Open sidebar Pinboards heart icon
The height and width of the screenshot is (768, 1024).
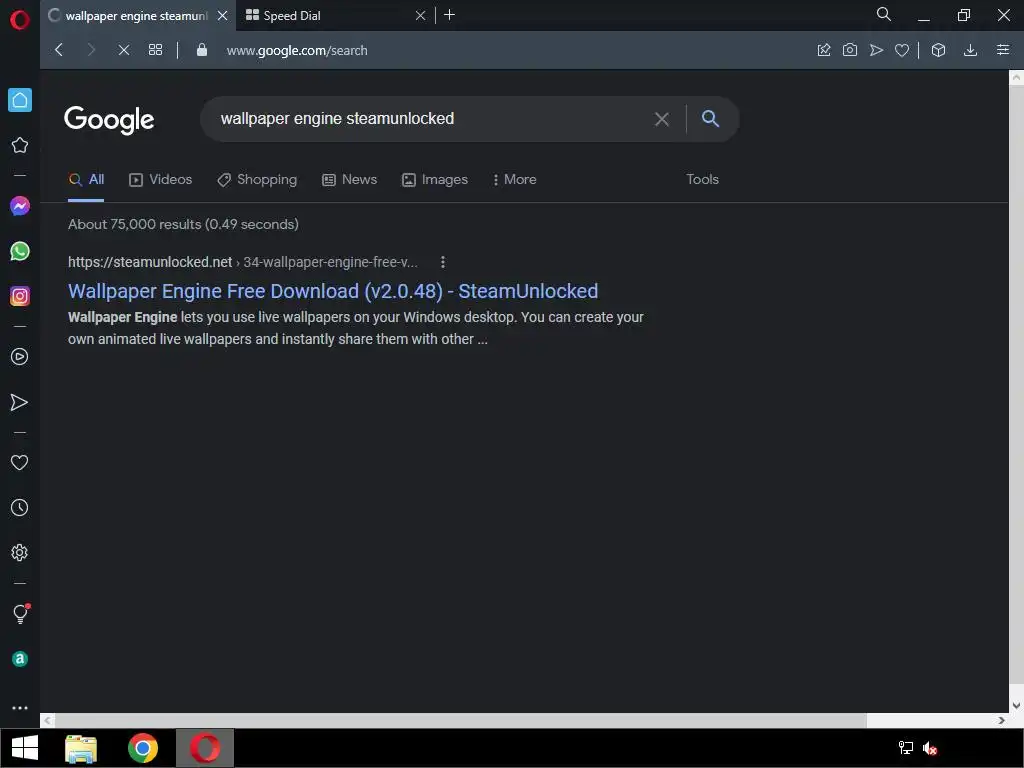[x=20, y=462]
